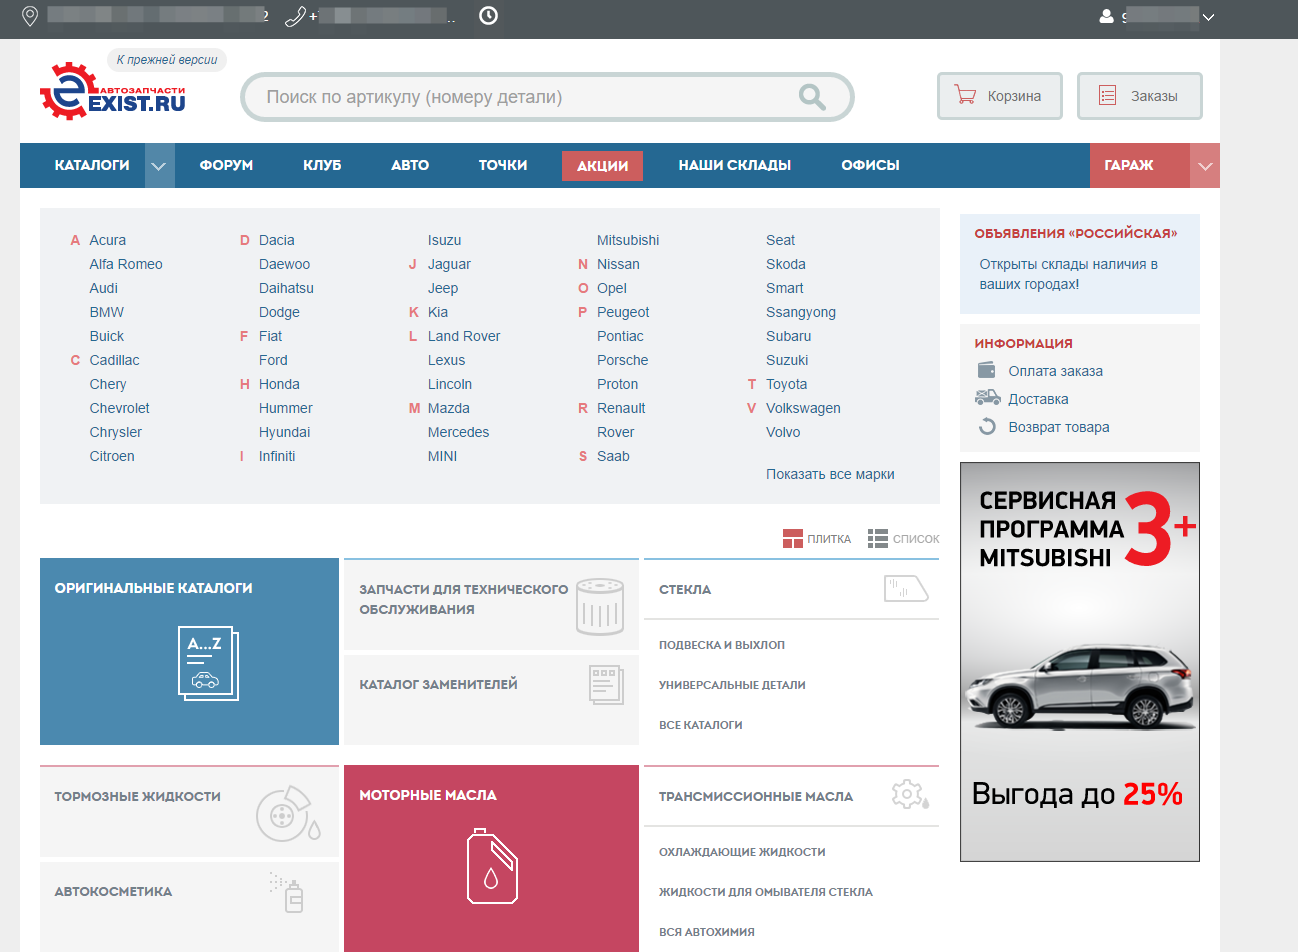1298x952 pixels.
Task: Click the oil filter icon for maintenance parts
Action: pyautogui.click(x=600, y=606)
